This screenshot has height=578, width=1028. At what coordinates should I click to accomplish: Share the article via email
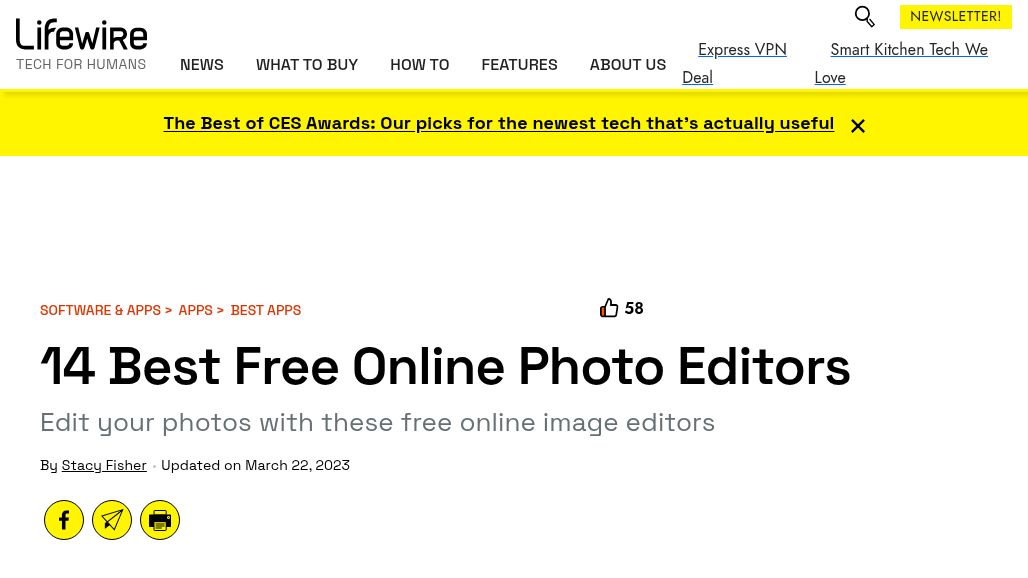[x=112, y=520]
